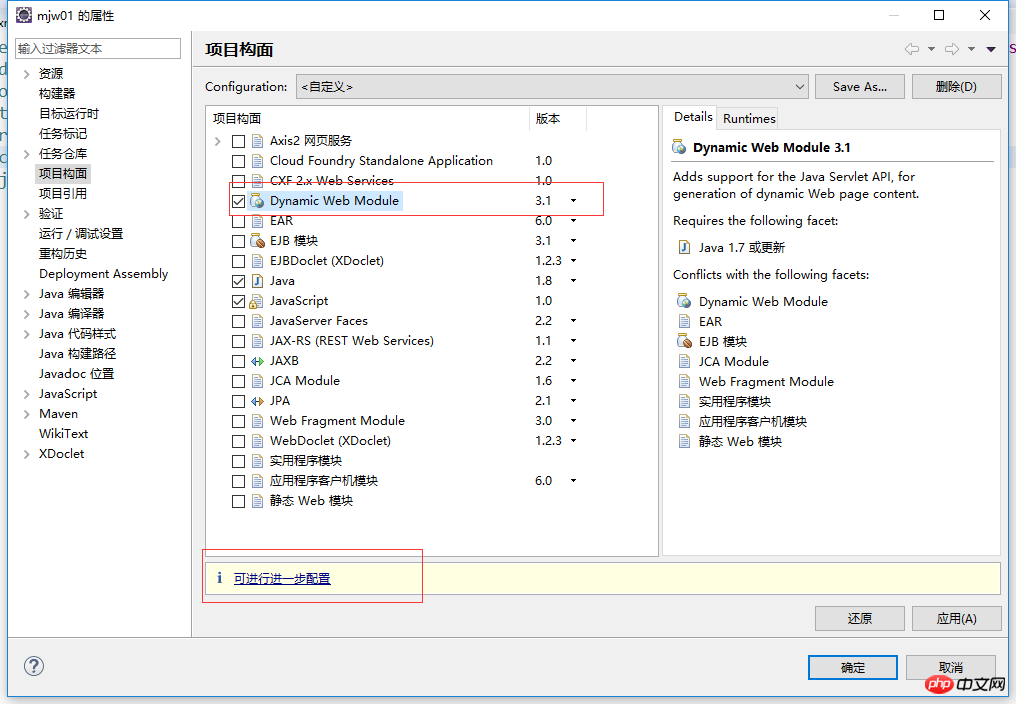Click the EJB 模块 facet icon
1016x704 pixels.
click(x=257, y=241)
